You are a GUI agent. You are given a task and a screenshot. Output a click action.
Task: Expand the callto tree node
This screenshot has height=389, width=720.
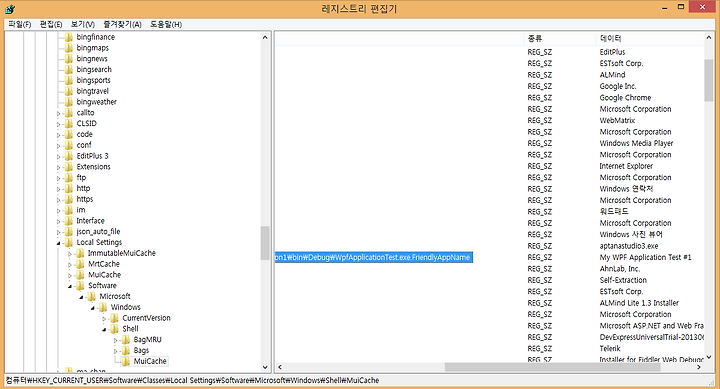click(x=58, y=113)
